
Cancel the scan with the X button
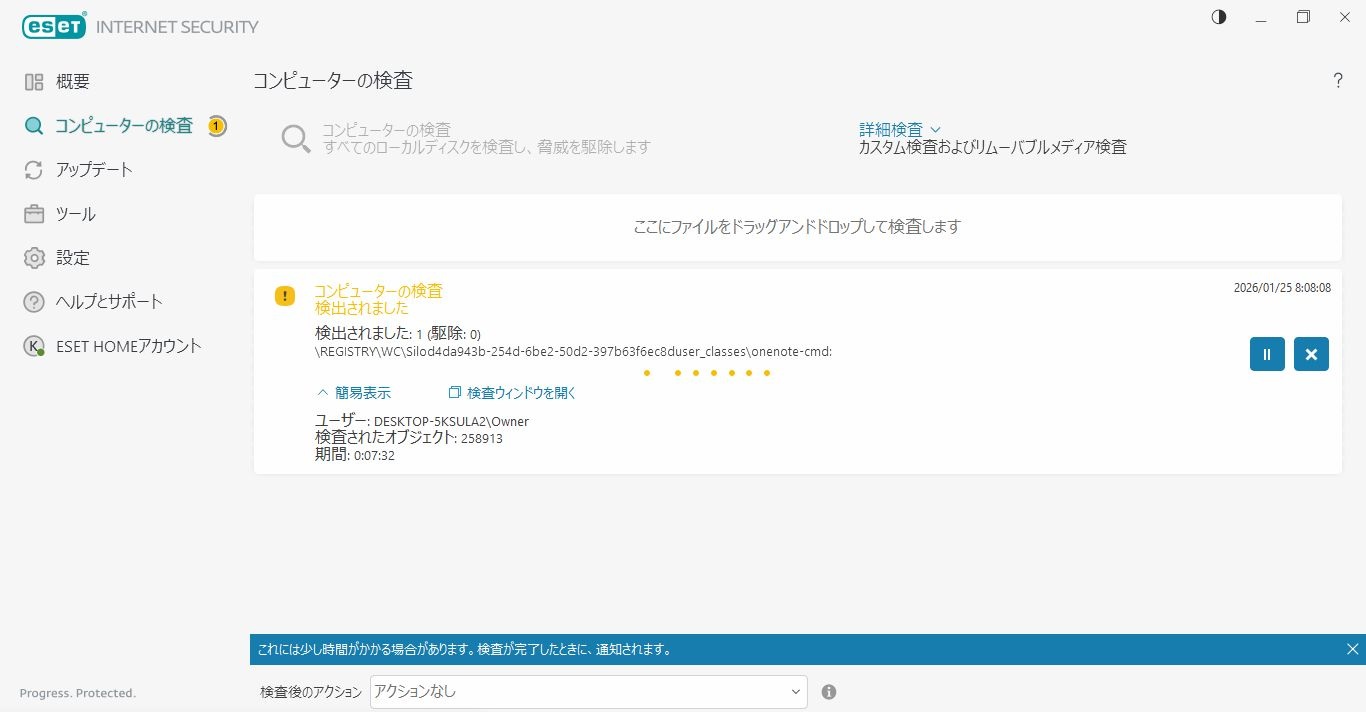[1311, 354]
